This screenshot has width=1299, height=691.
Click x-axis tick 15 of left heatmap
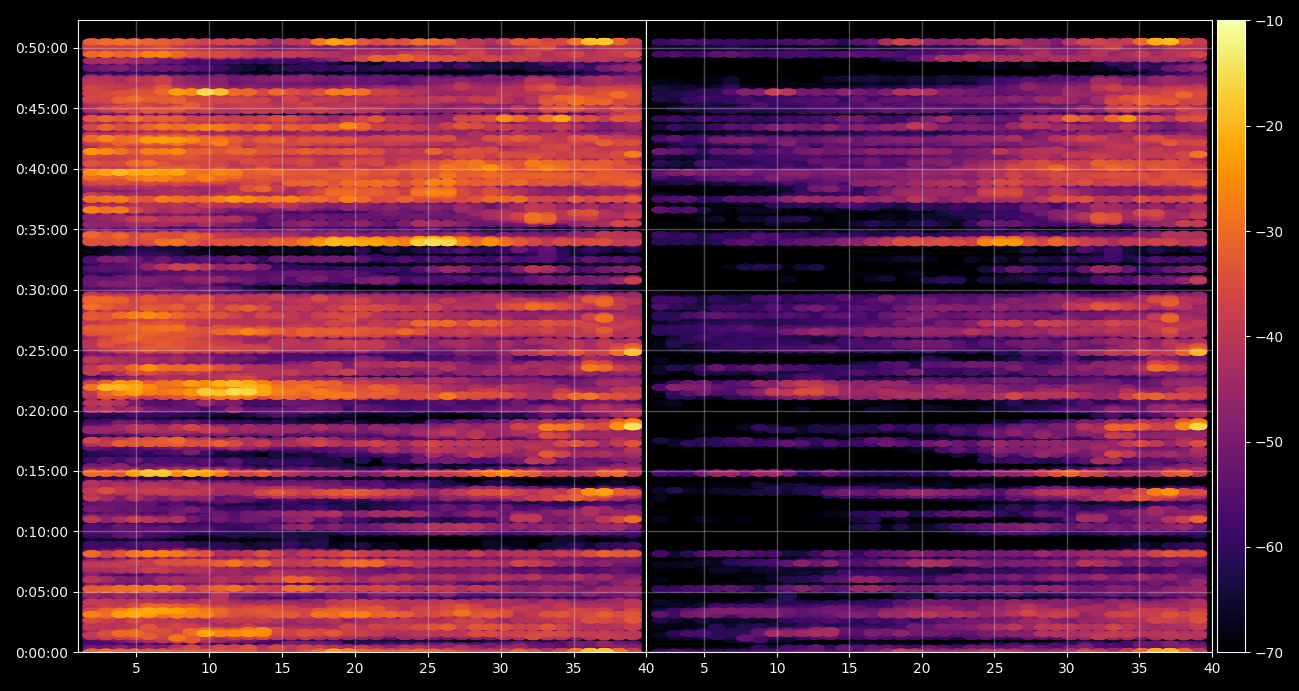282,668
